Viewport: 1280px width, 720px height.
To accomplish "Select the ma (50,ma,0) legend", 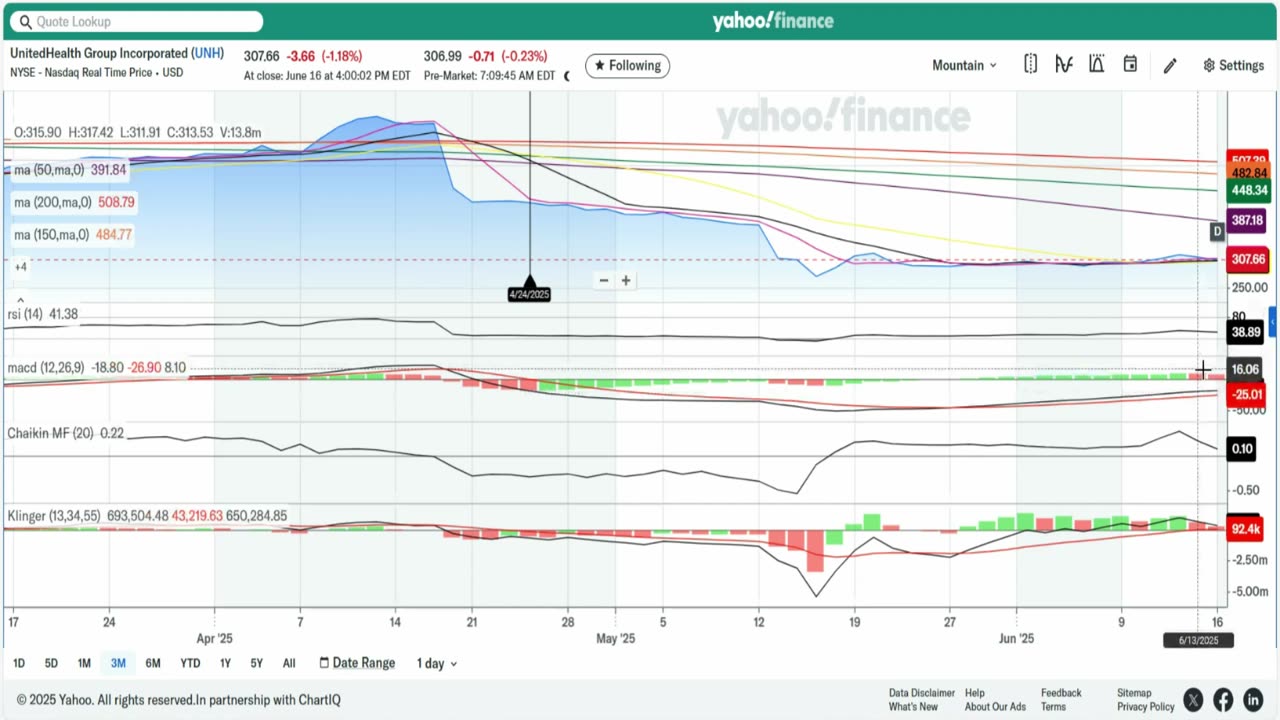I will pyautogui.click(x=70, y=170).
